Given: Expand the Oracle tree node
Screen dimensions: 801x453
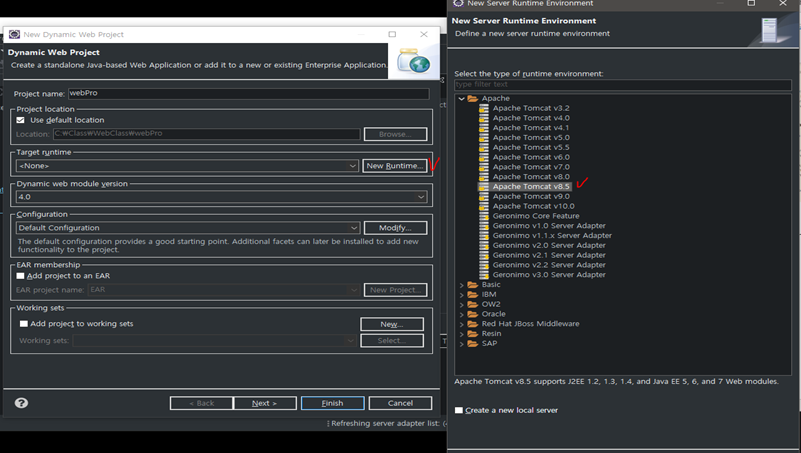Looking at the screenshot, I should (461, 314).
